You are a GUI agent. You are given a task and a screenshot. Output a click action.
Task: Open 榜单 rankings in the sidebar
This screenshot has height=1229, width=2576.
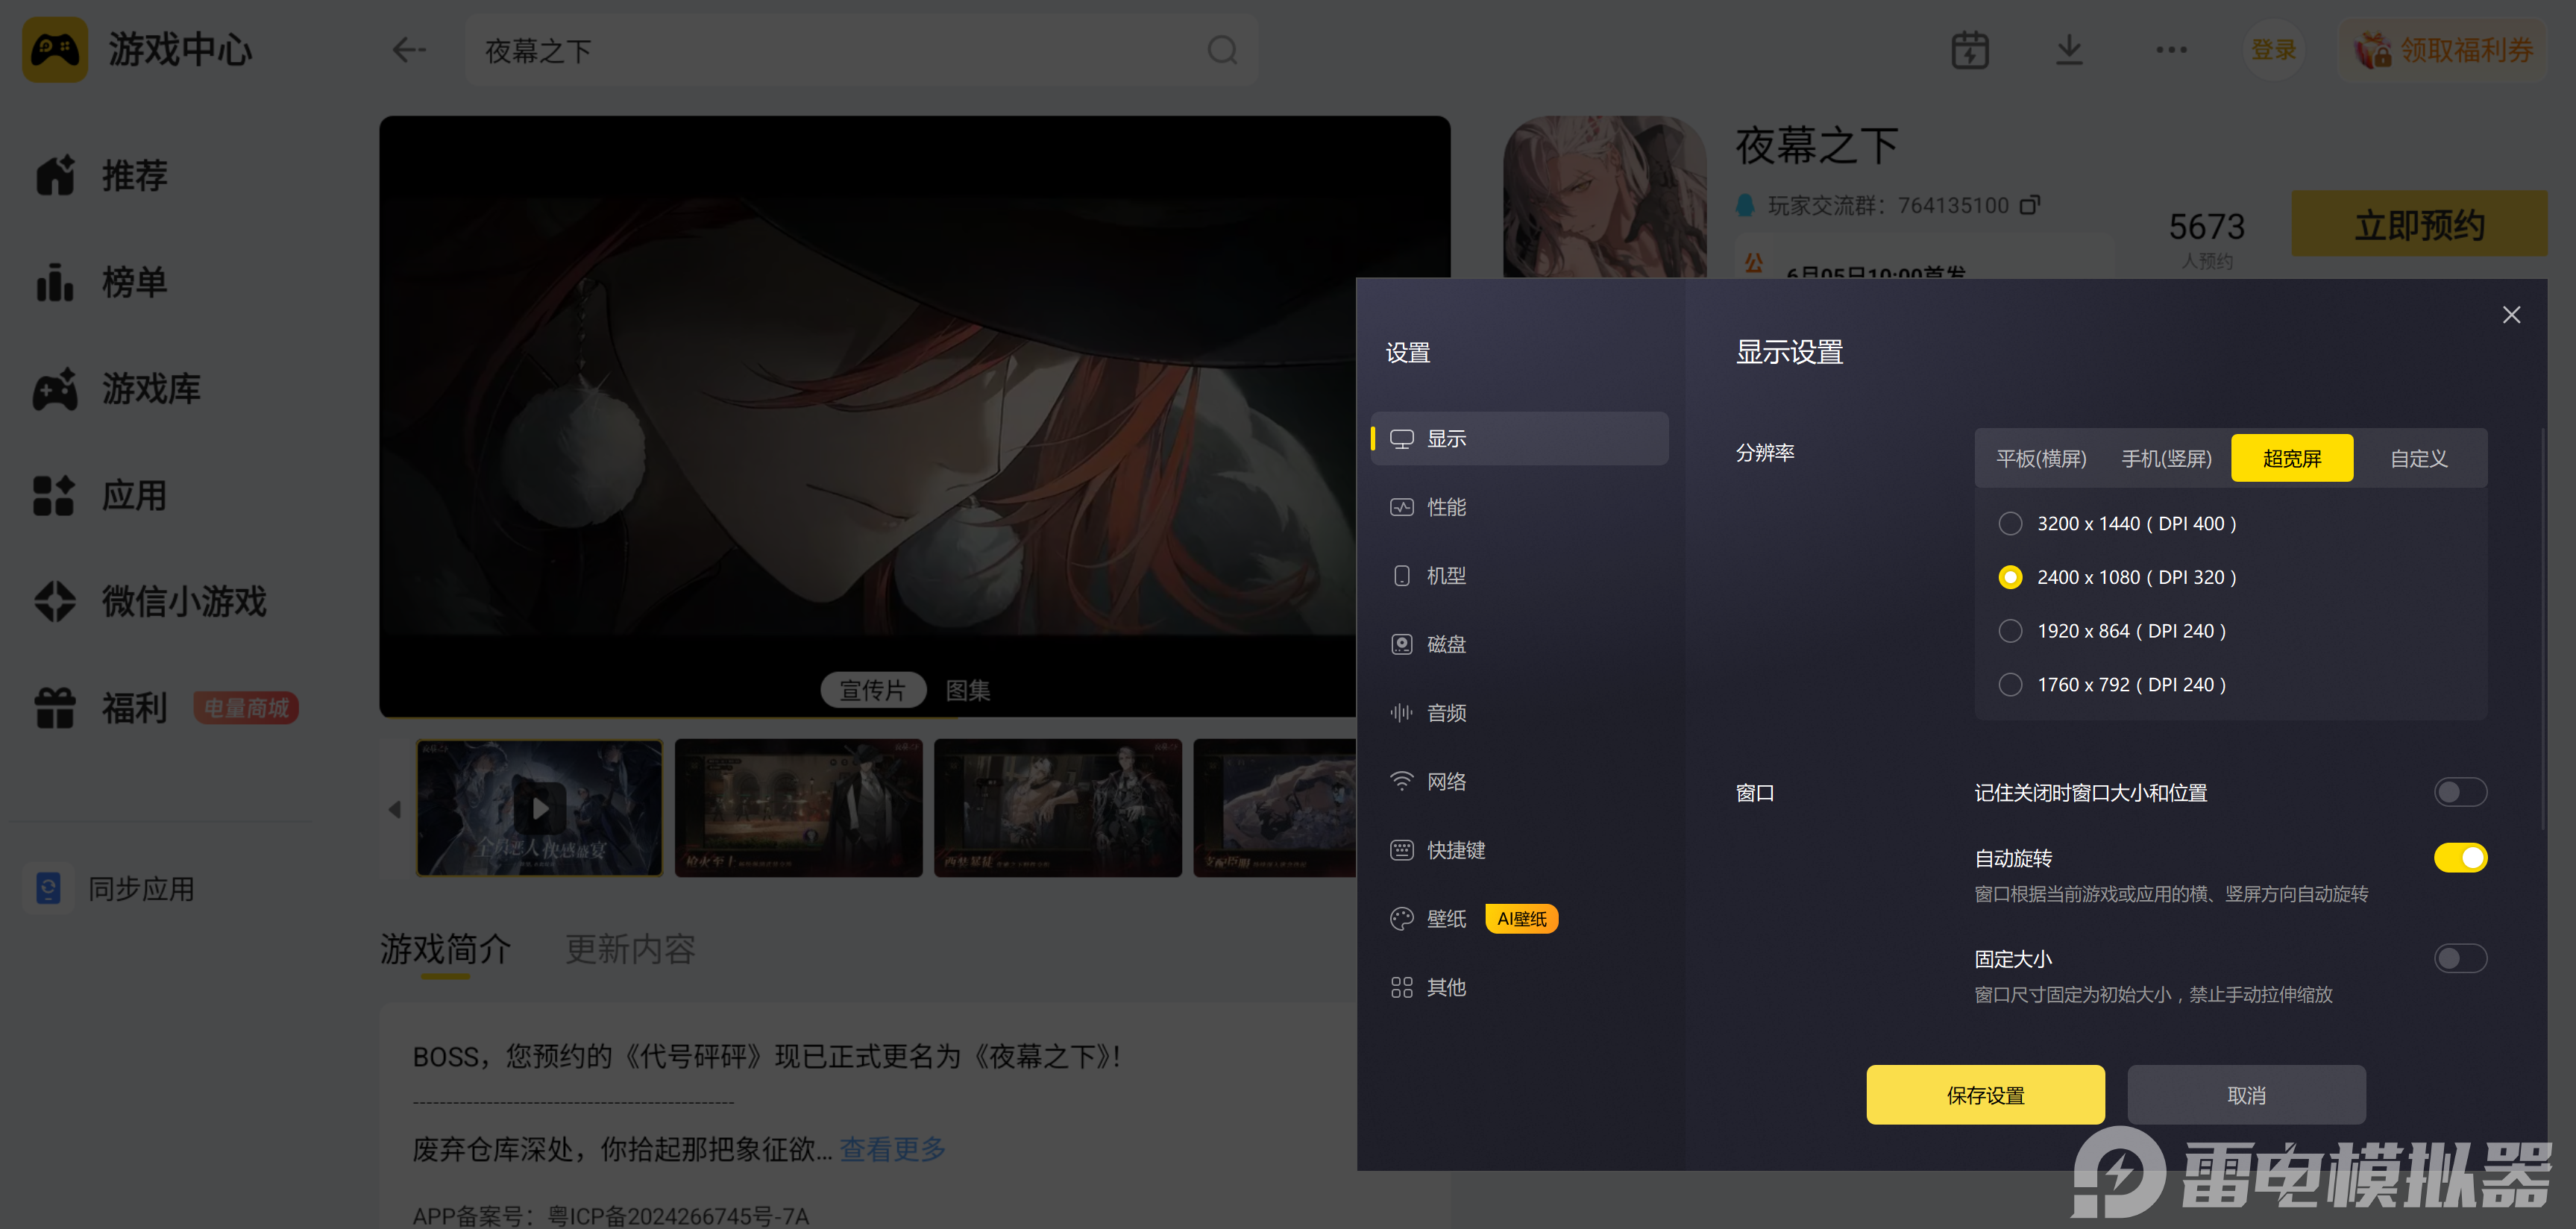point(102,283)
